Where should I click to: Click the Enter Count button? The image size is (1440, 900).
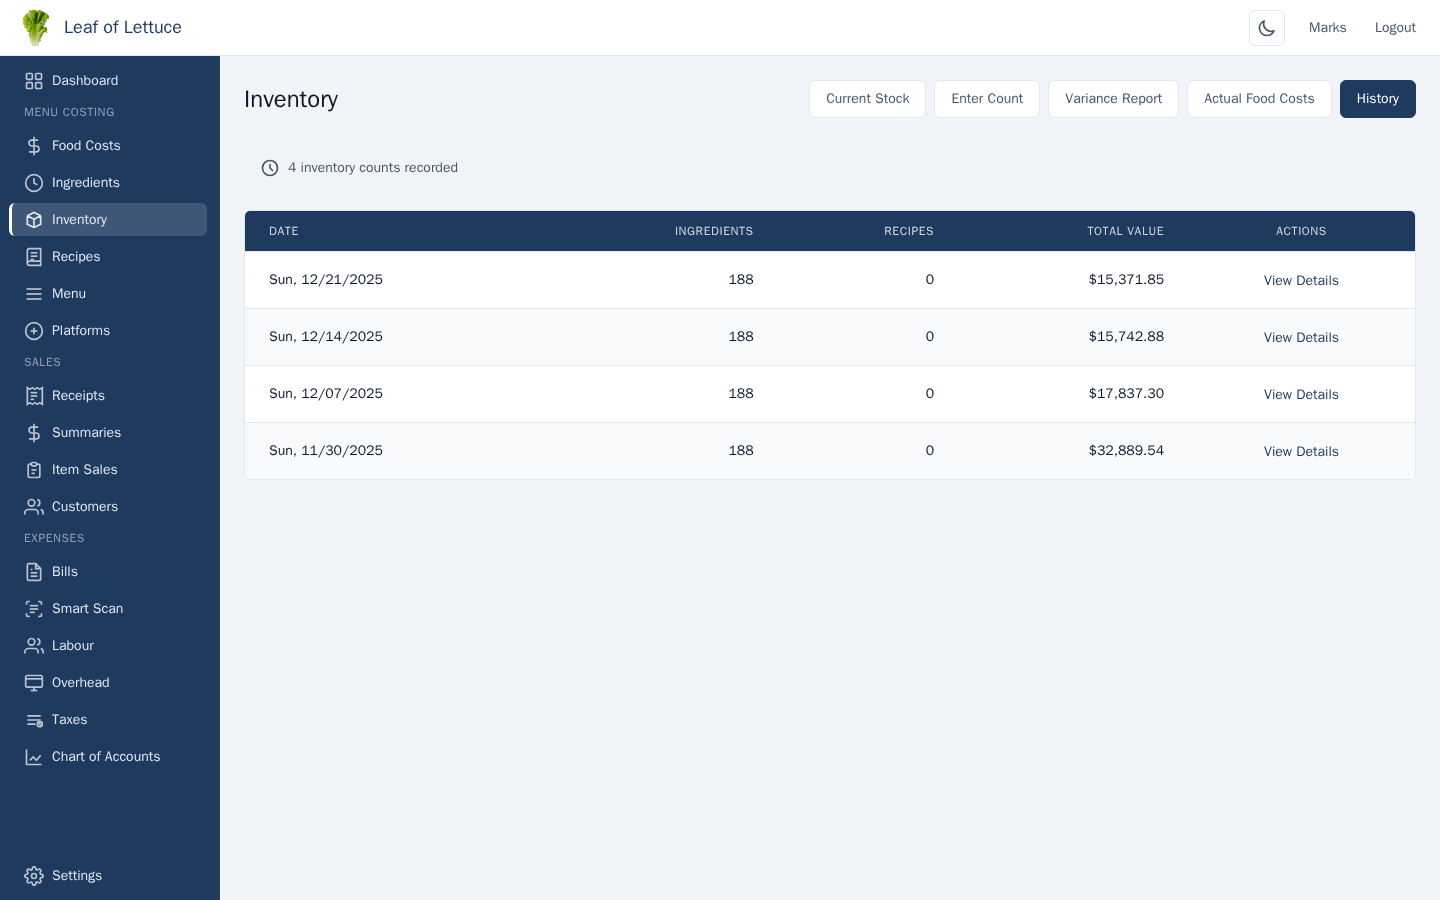986,98
